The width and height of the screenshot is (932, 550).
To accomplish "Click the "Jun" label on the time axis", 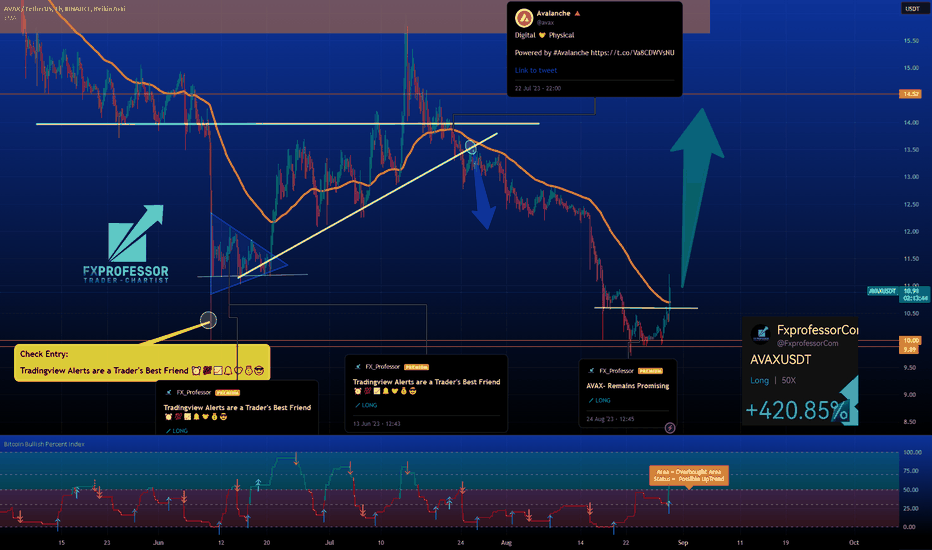I will (158, 543).
